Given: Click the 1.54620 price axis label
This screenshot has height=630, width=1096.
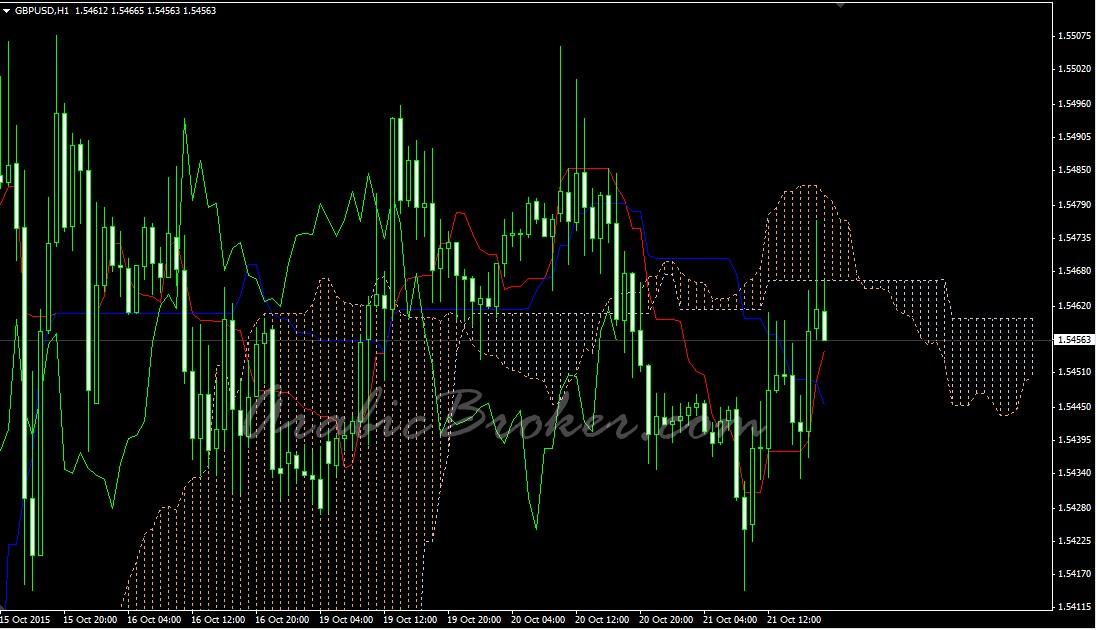Looking at the screenshot, I should pyautogui.click(x=1074, y=306).
